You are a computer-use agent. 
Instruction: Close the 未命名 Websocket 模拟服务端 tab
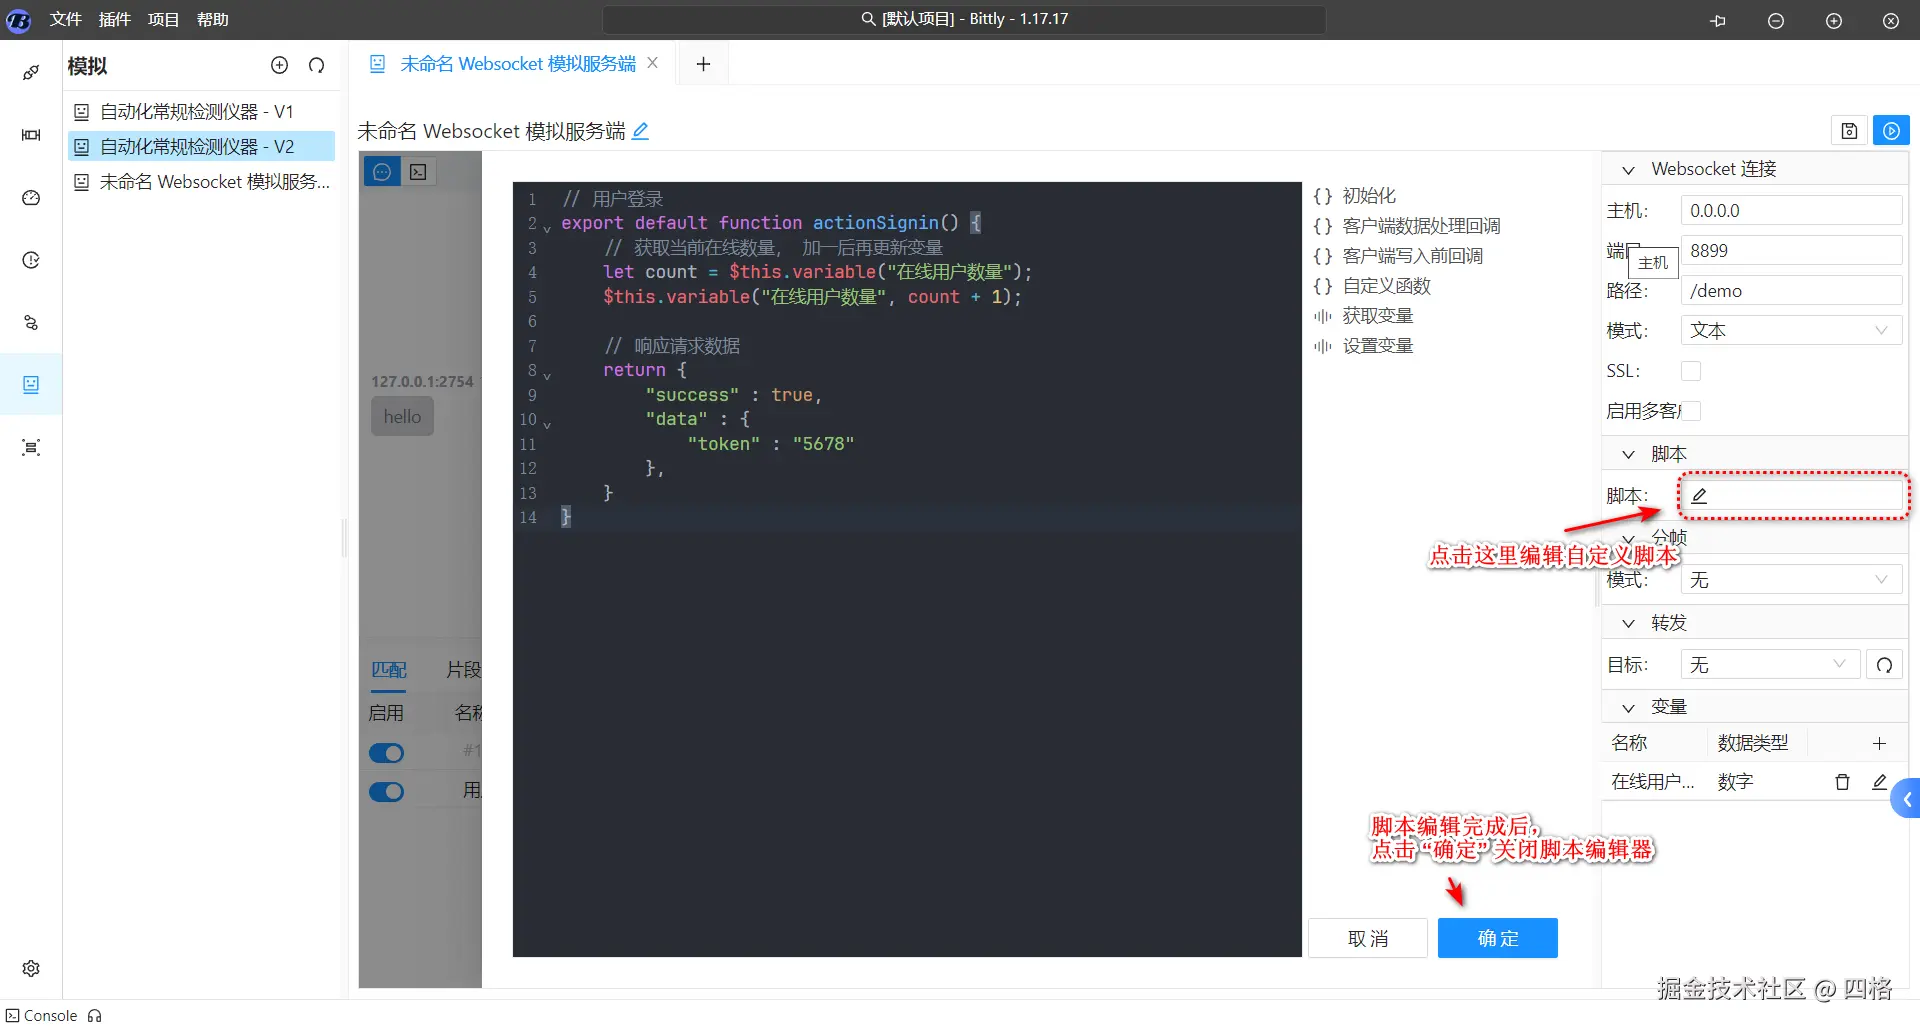click(x=653, y=63)
